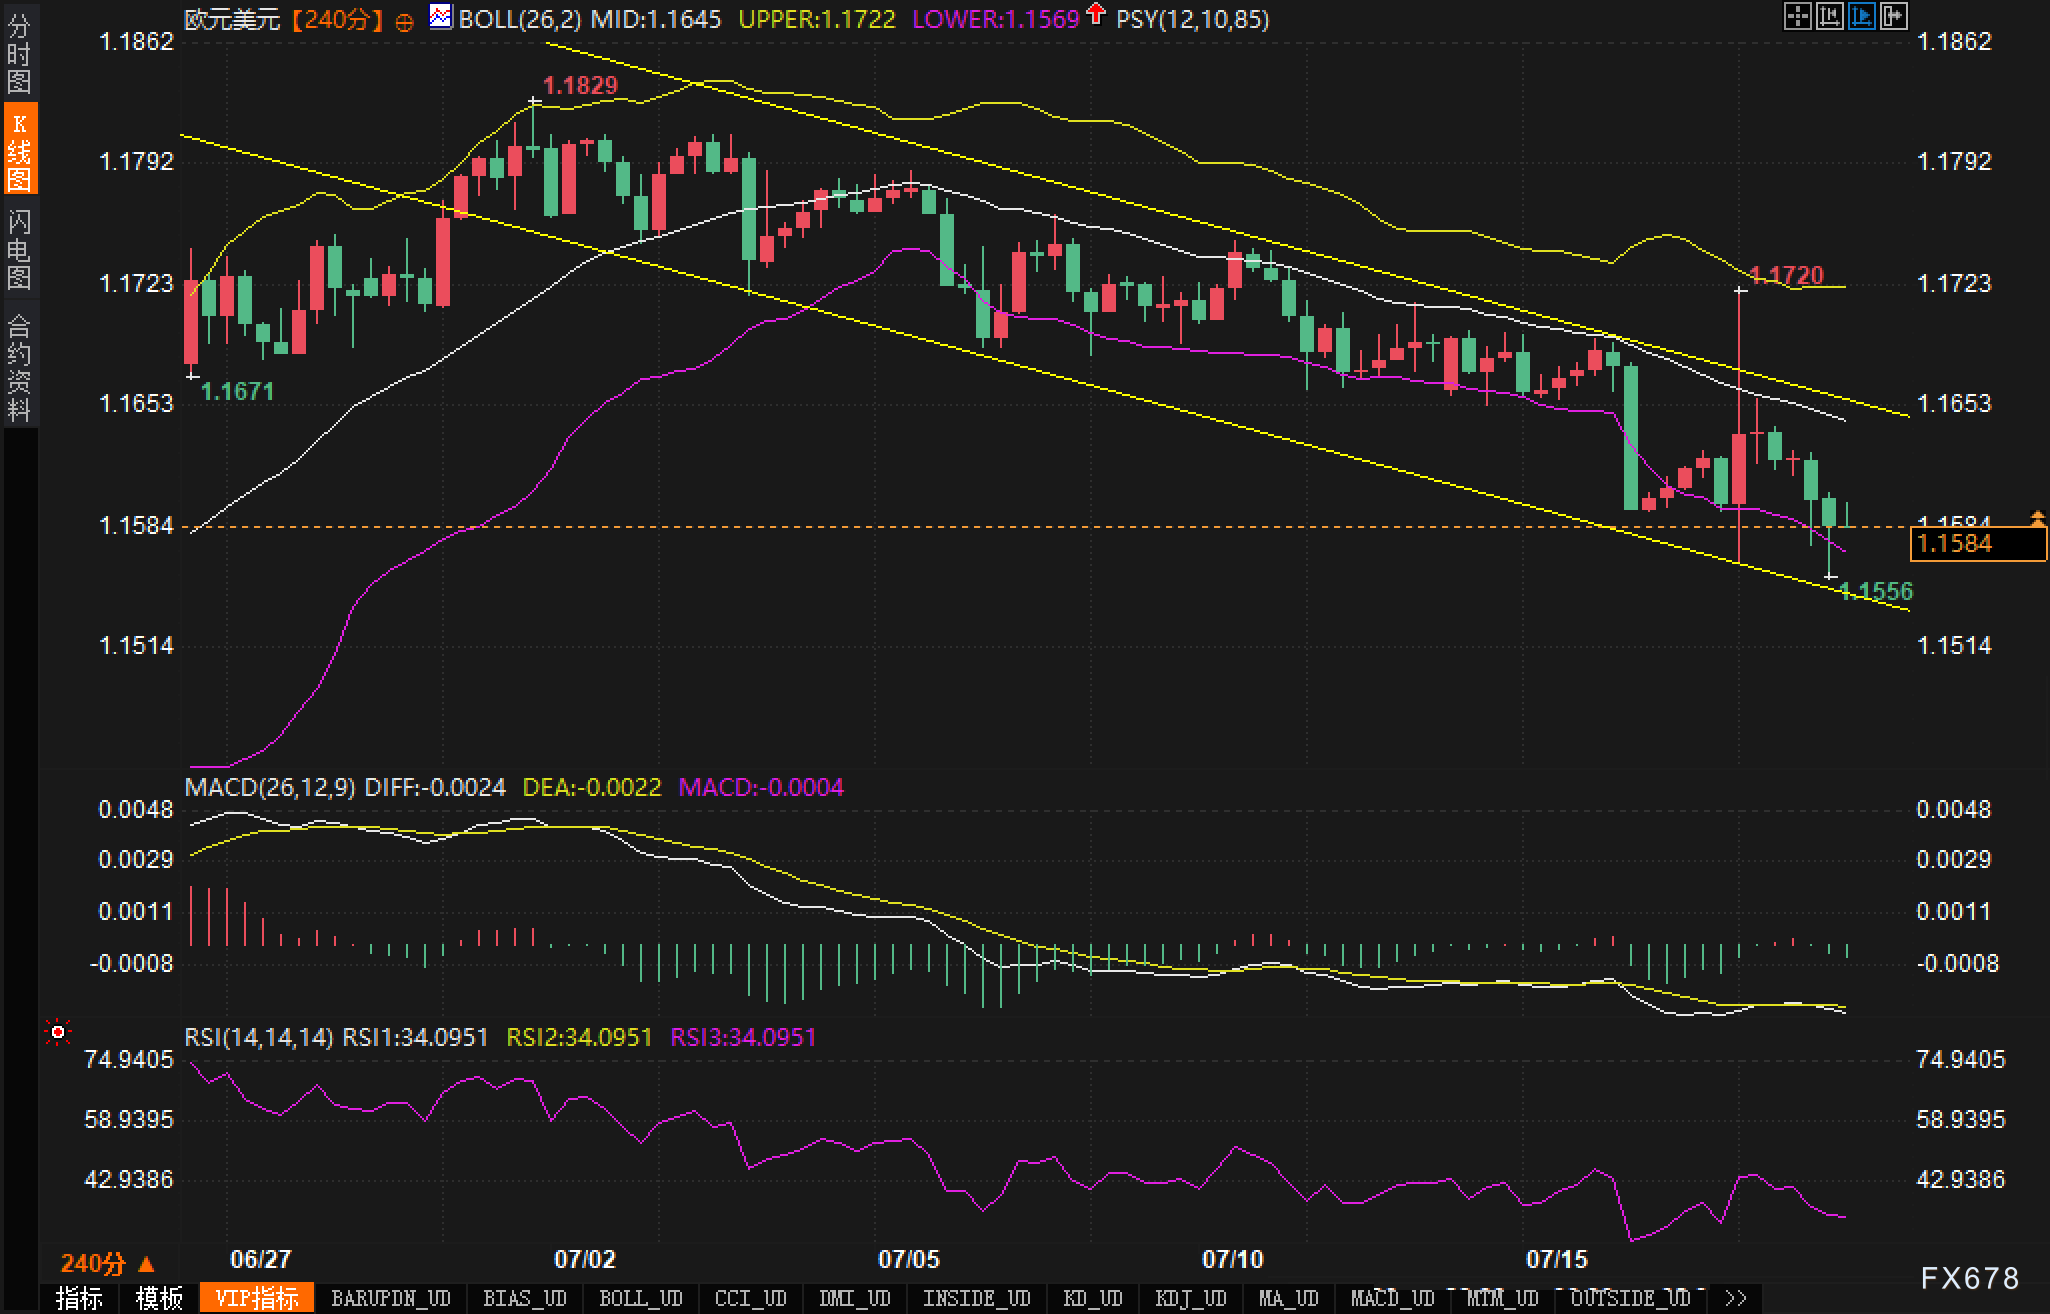Click the orange price alert icon at 1.1584
Image resolution: width=2050 pixels, height=1314 pixels.
point(2037,518)
